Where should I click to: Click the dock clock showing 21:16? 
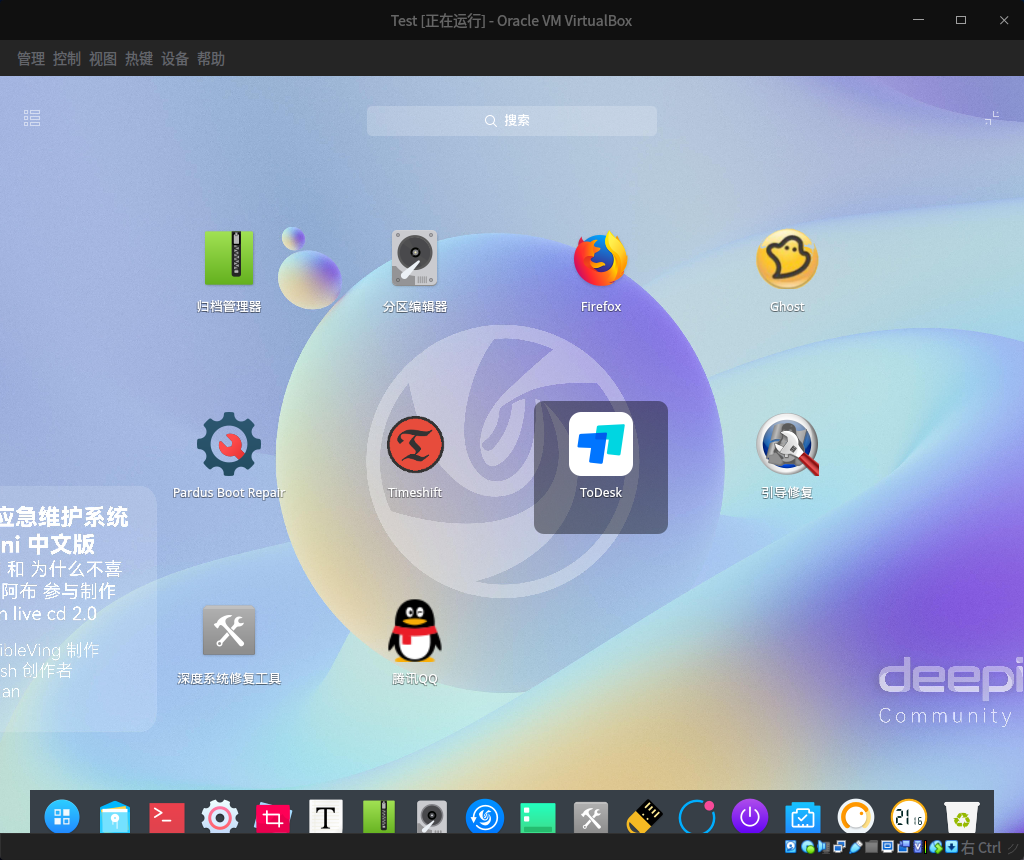[x=909, y=816]
